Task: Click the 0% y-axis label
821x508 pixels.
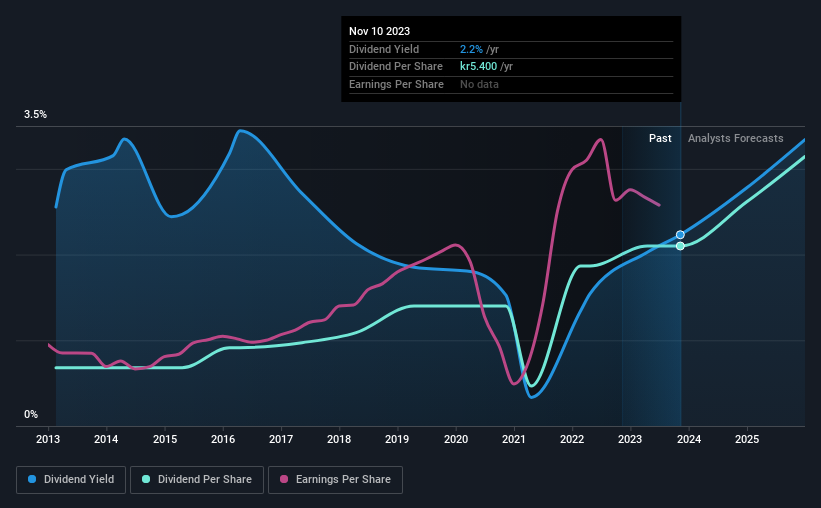Action: (x=31, y=414)
